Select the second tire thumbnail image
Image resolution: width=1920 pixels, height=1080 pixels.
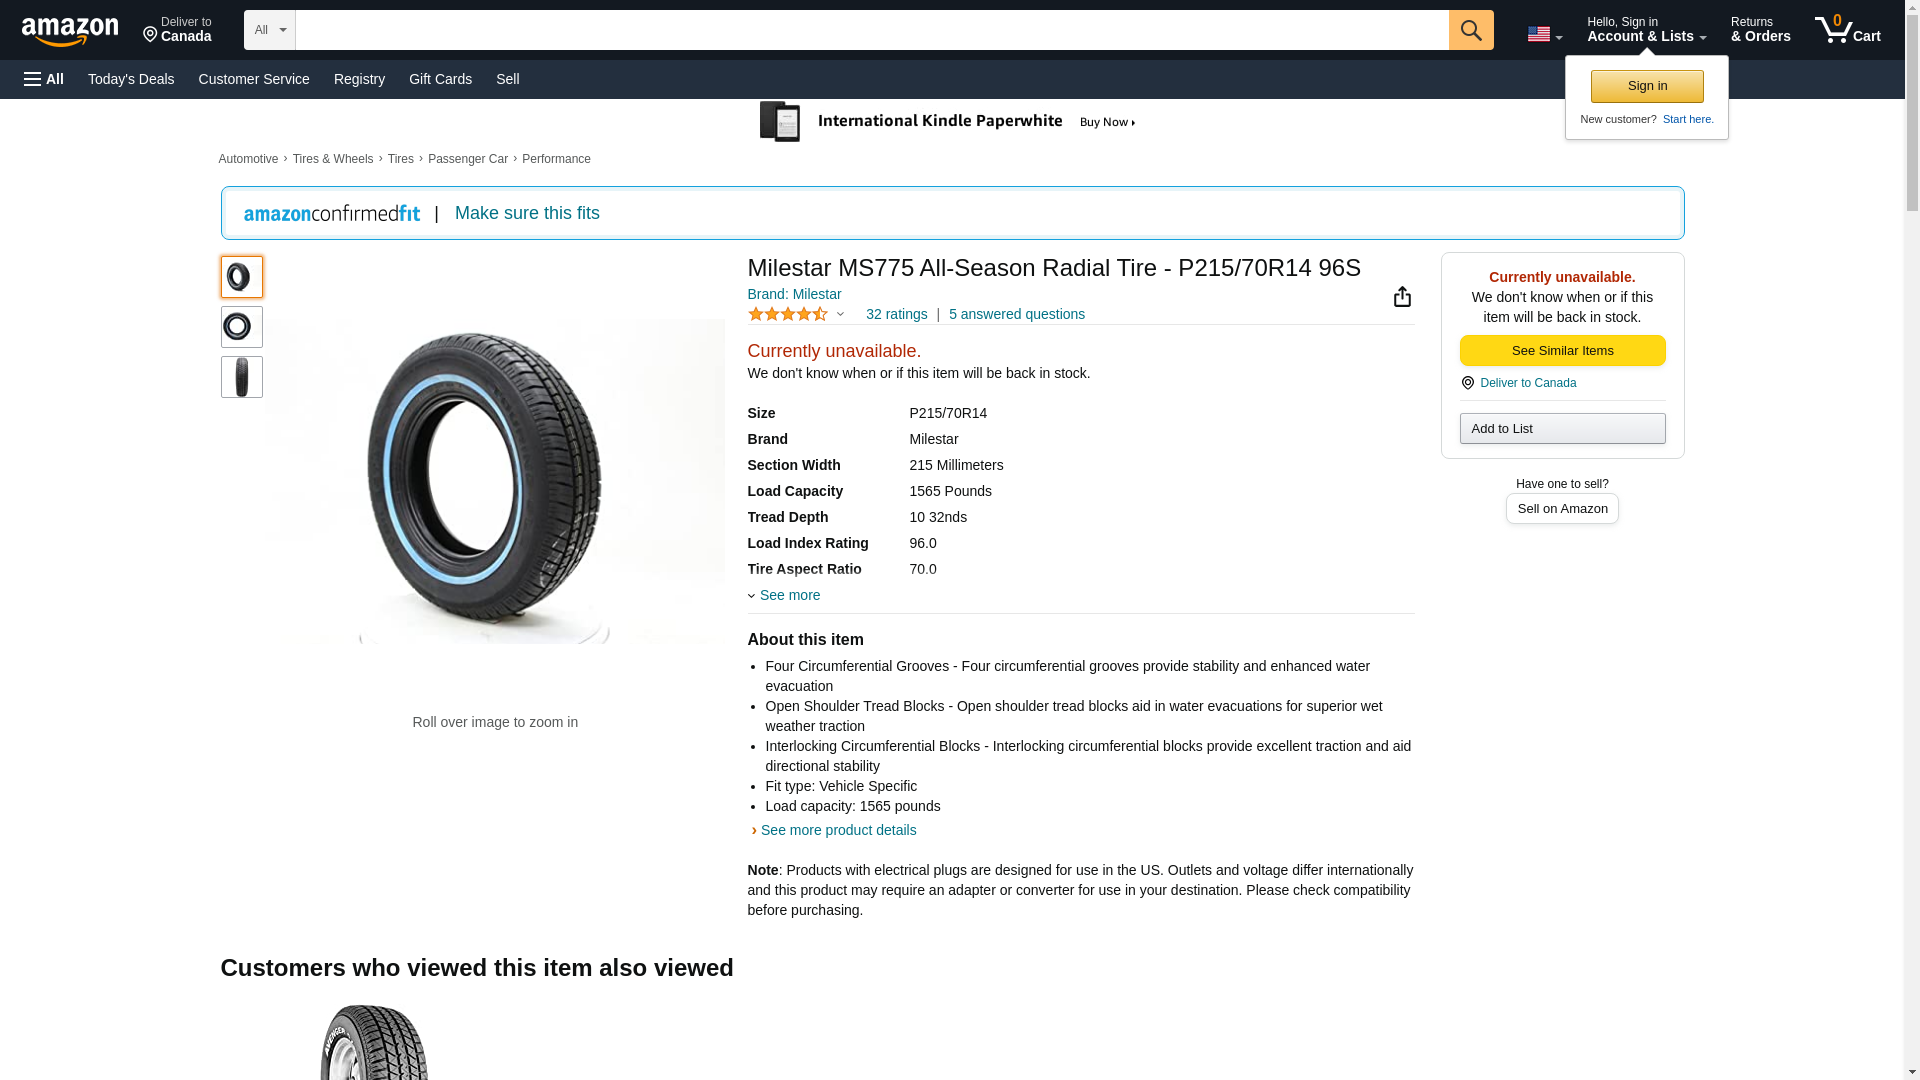point(241,327)
